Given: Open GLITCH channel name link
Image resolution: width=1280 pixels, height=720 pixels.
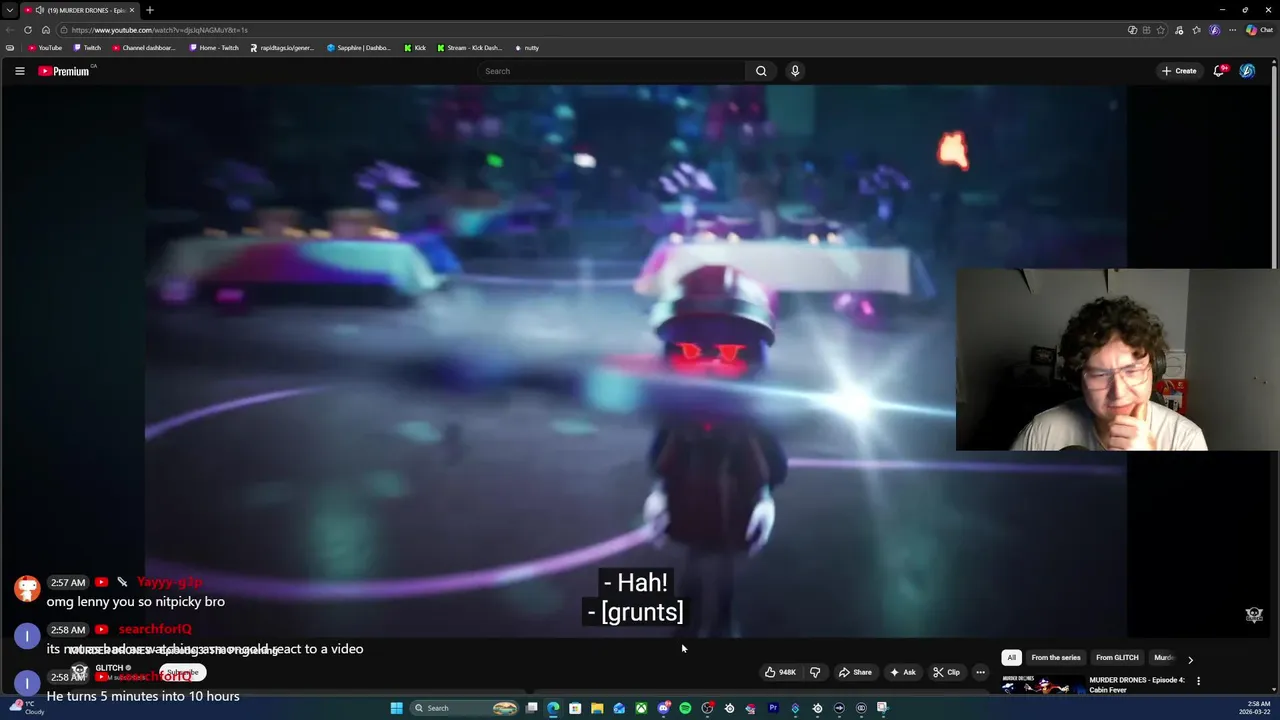Looking at the screenshot, I should click(109, 668).
